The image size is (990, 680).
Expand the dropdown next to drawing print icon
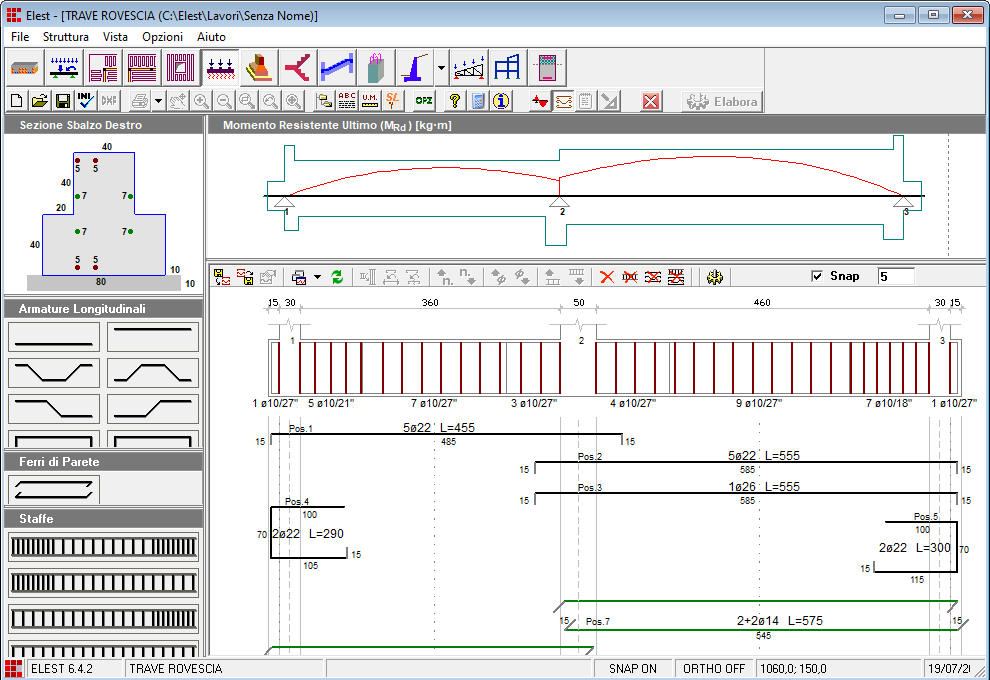[317, 277]
